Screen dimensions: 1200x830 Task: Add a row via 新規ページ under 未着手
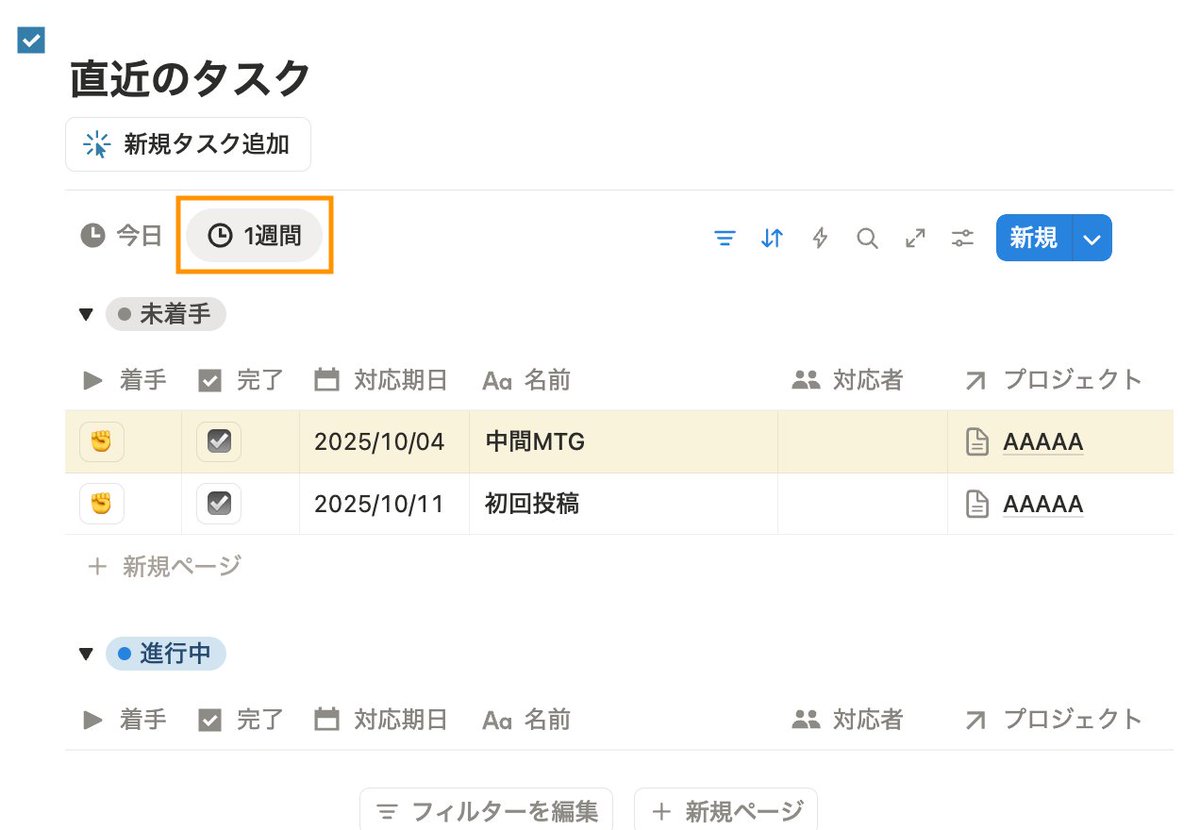pos(162,567)
